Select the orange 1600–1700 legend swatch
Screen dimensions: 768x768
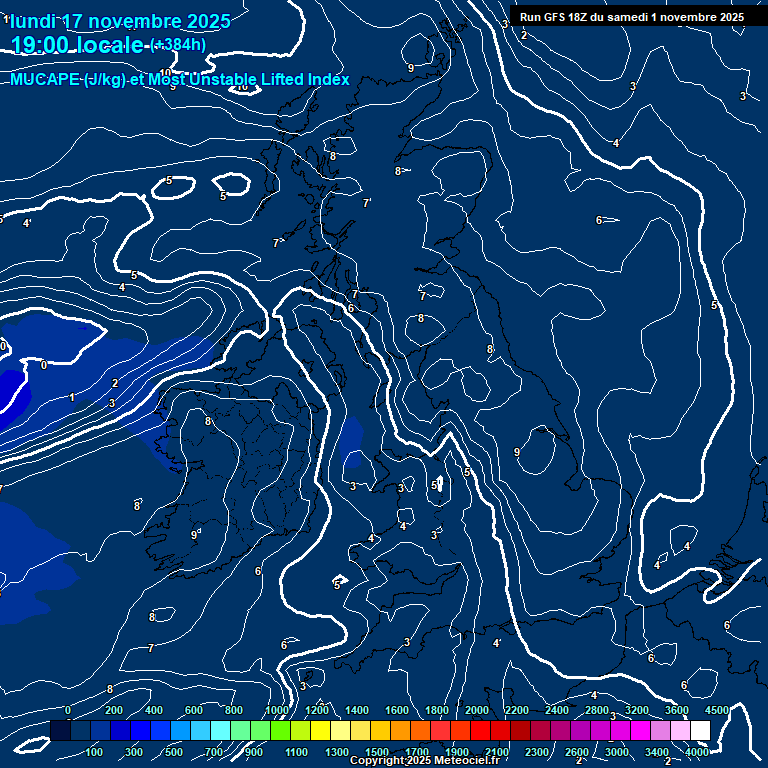click(401, 730)
